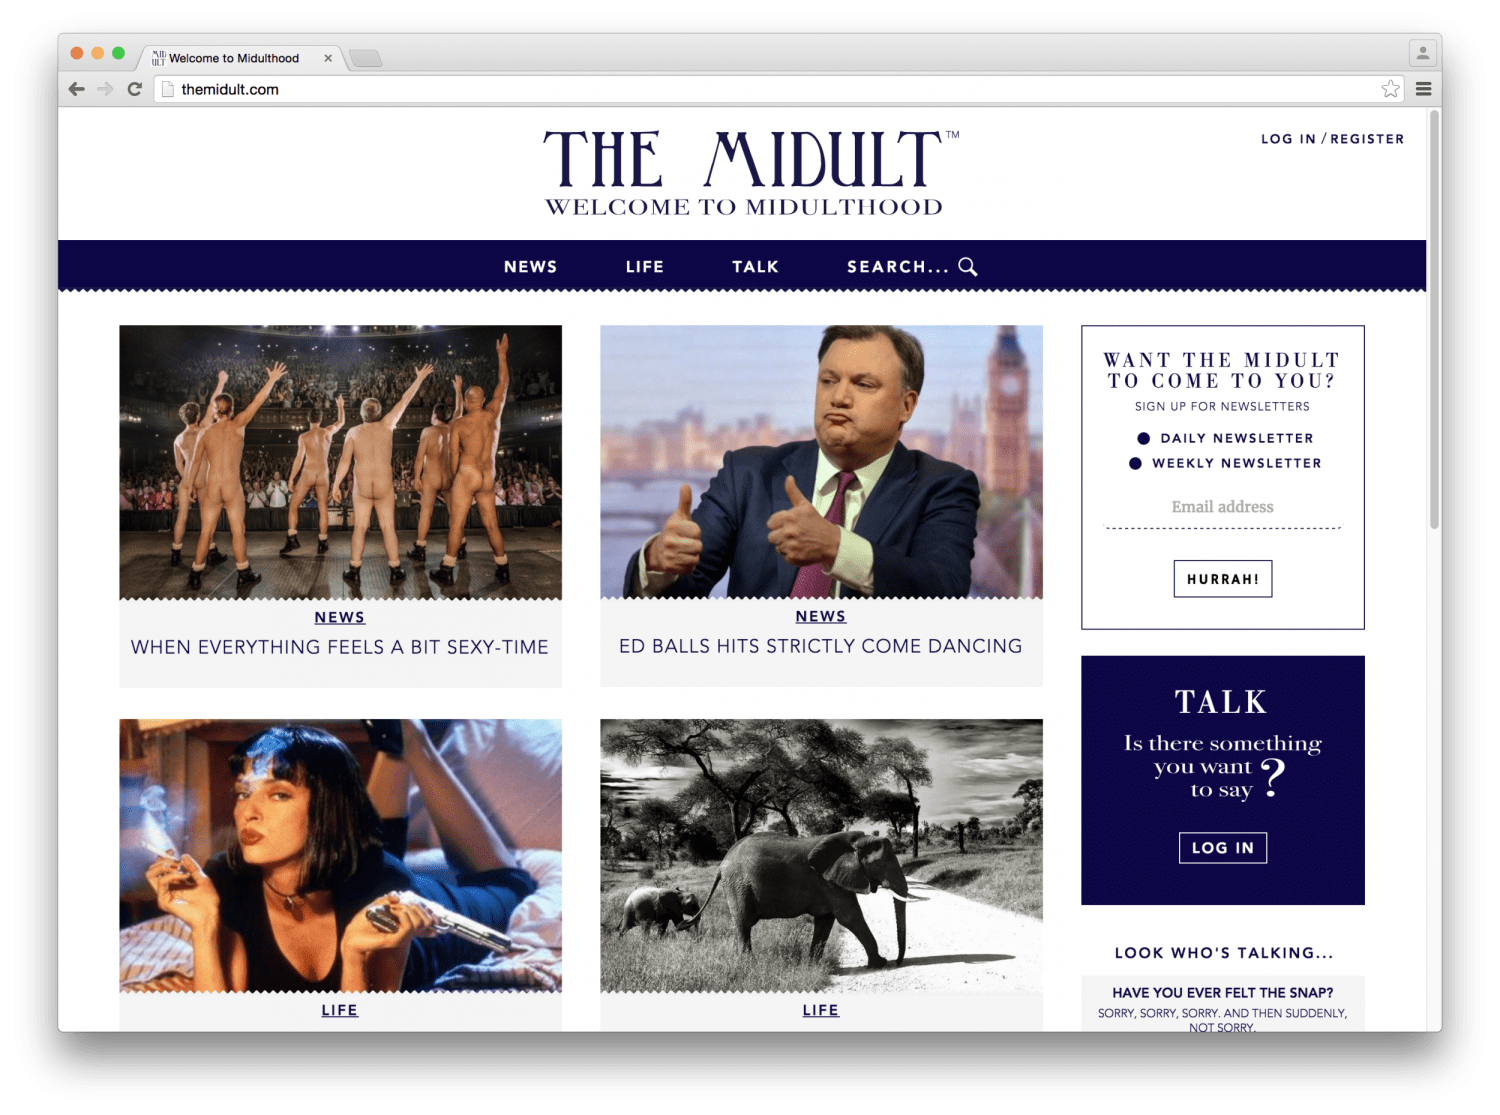Screen dimensions: 1500x1115
Task: Select the Daily Newsletter radio option
Action: (1143, 438)
